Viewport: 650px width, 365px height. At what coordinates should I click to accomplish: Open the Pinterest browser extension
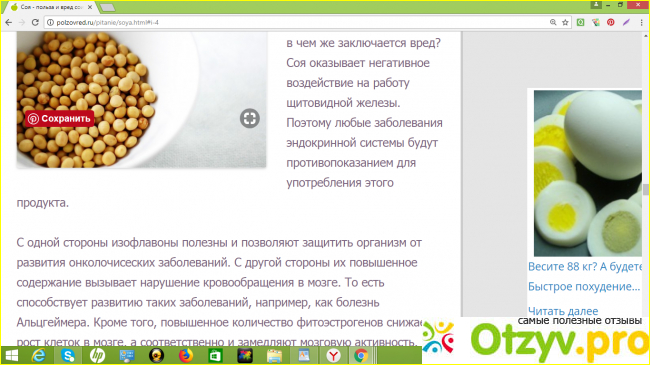click(x=611, y=22)
